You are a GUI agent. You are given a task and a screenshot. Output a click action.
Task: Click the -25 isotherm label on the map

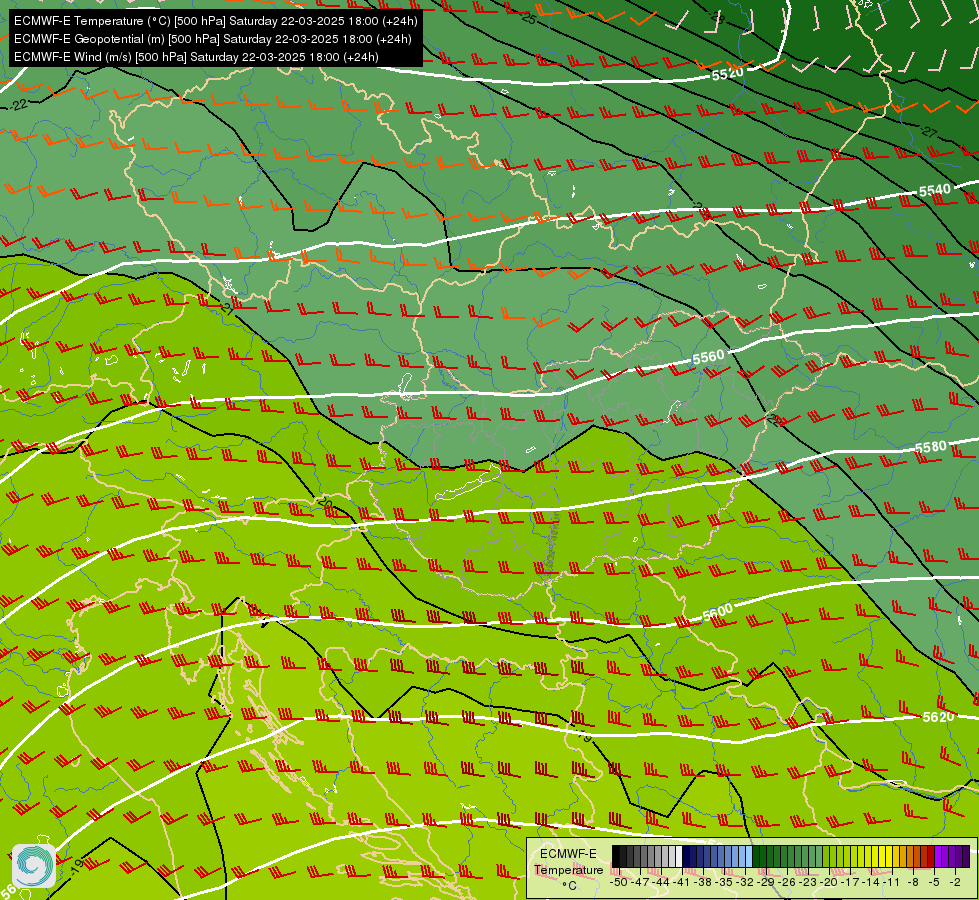point(528,18)
